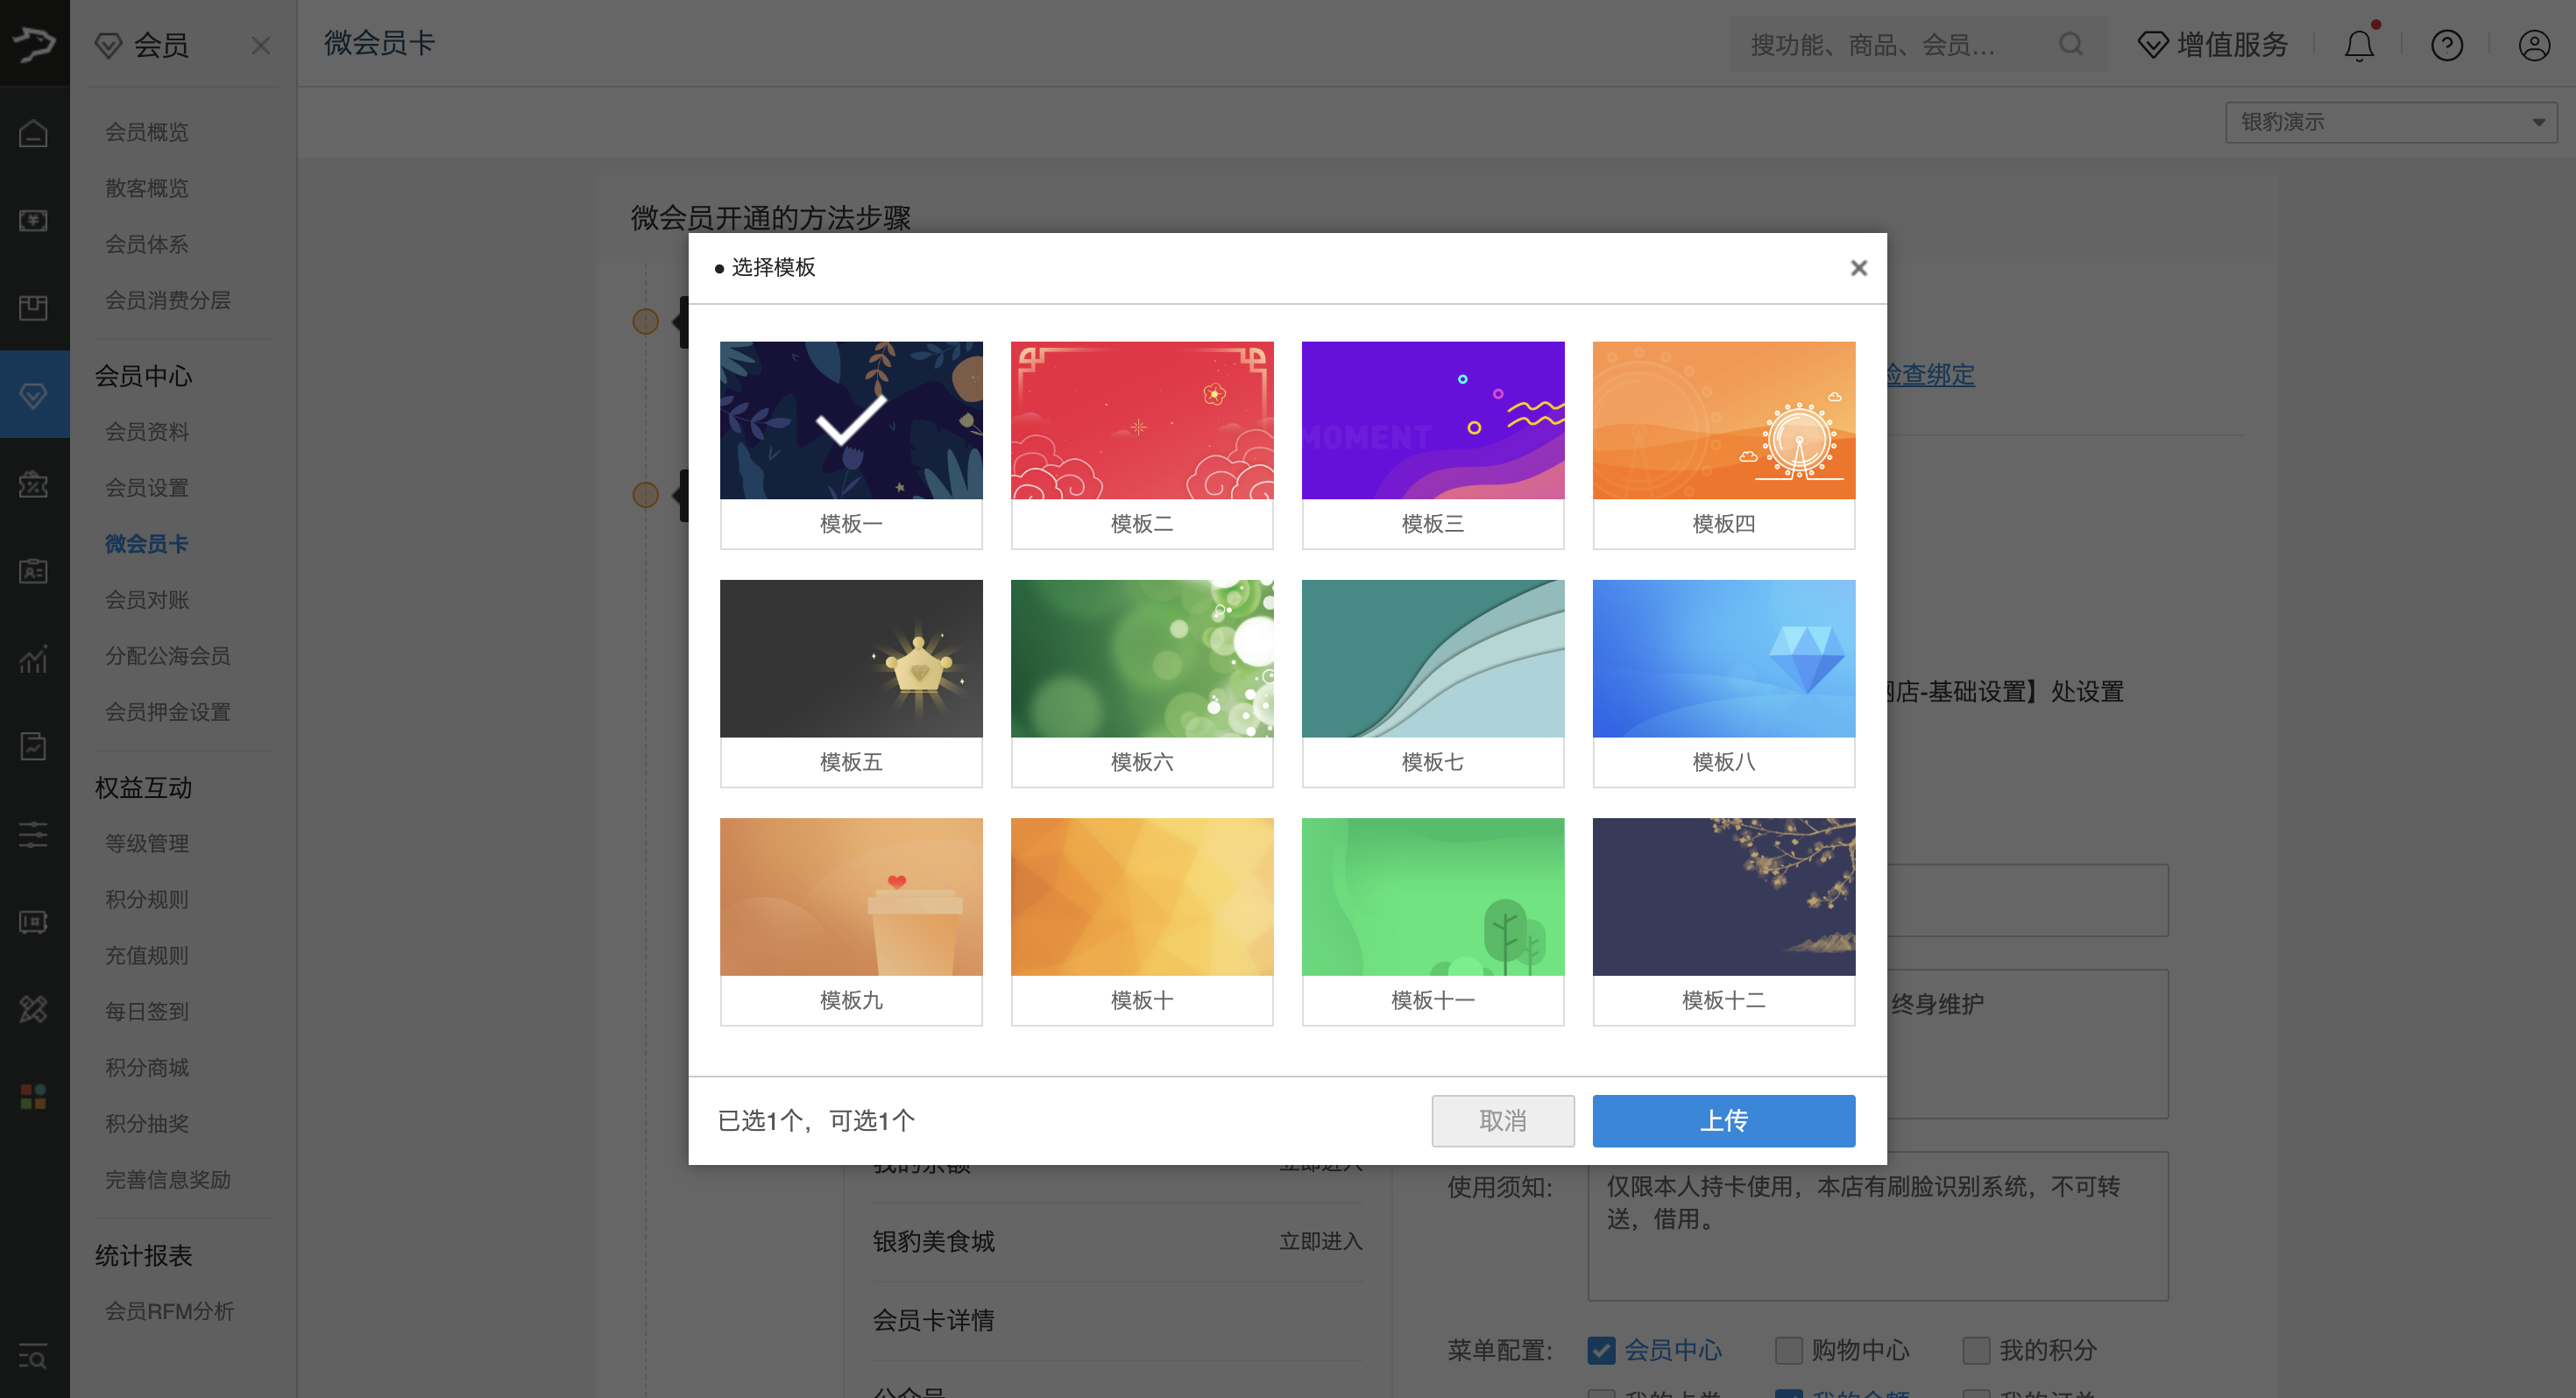Screen dimensions: 2576x1398
Task: Open 等级管理 menu item
Action: (x=147, y=843)
